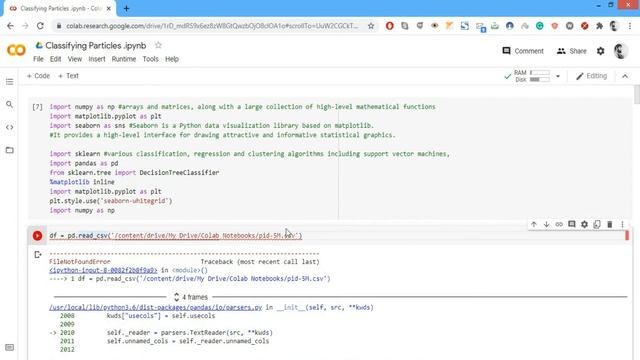Click the output clear icon beside traceback
This screenshot has width=640, height=360.
[38, 255]
